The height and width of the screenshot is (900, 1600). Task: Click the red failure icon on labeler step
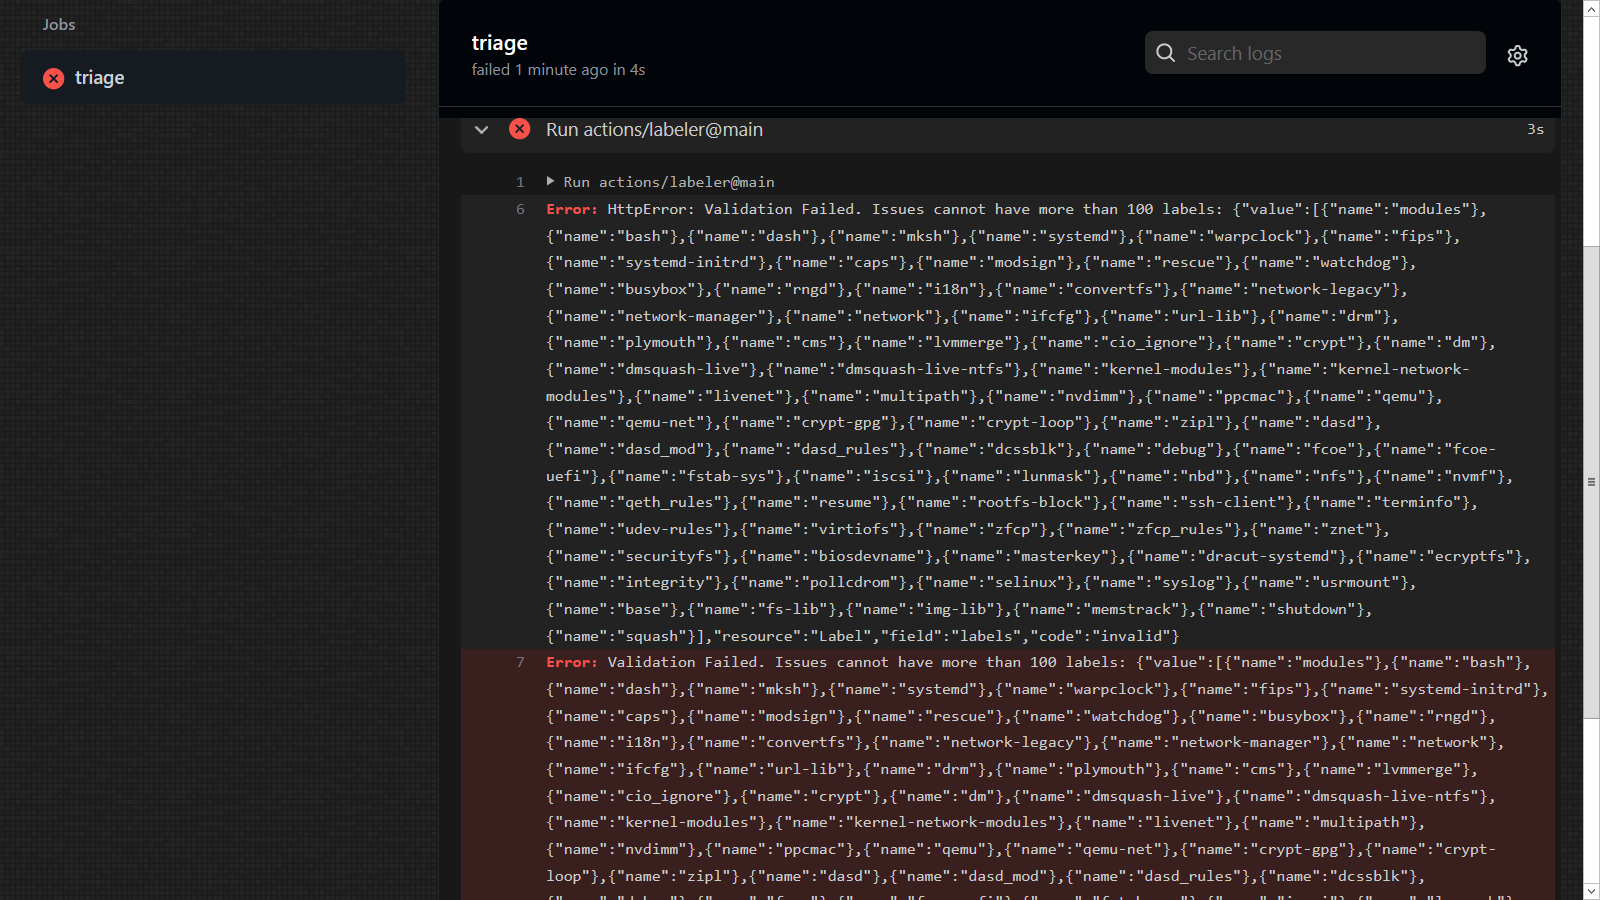(520, 129)
